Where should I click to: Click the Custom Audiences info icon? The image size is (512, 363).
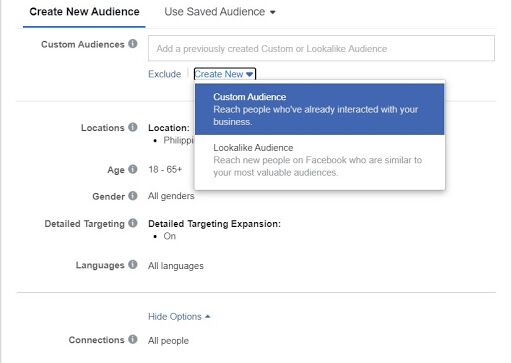133,44
